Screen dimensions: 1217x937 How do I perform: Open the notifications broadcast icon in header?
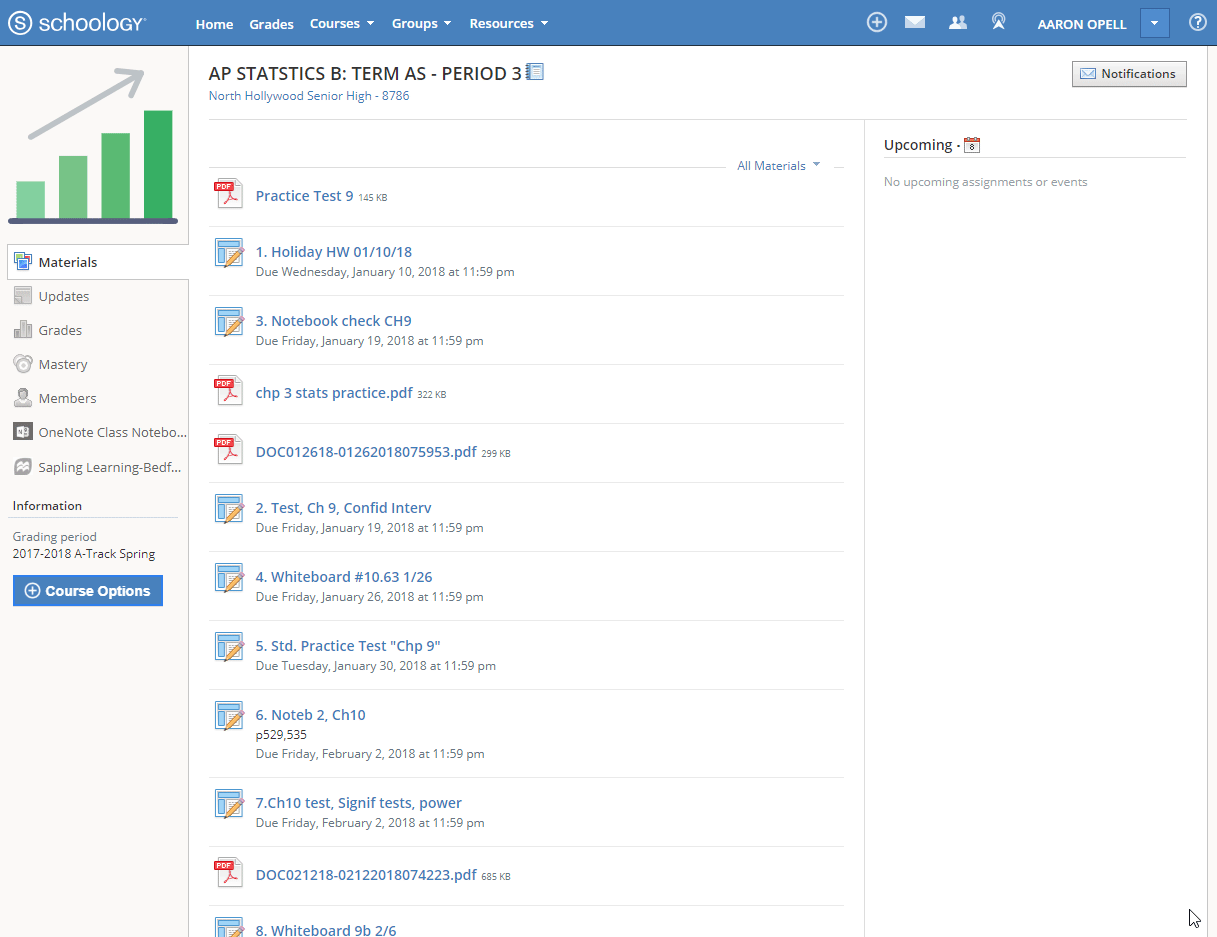[x=998, y=22]
